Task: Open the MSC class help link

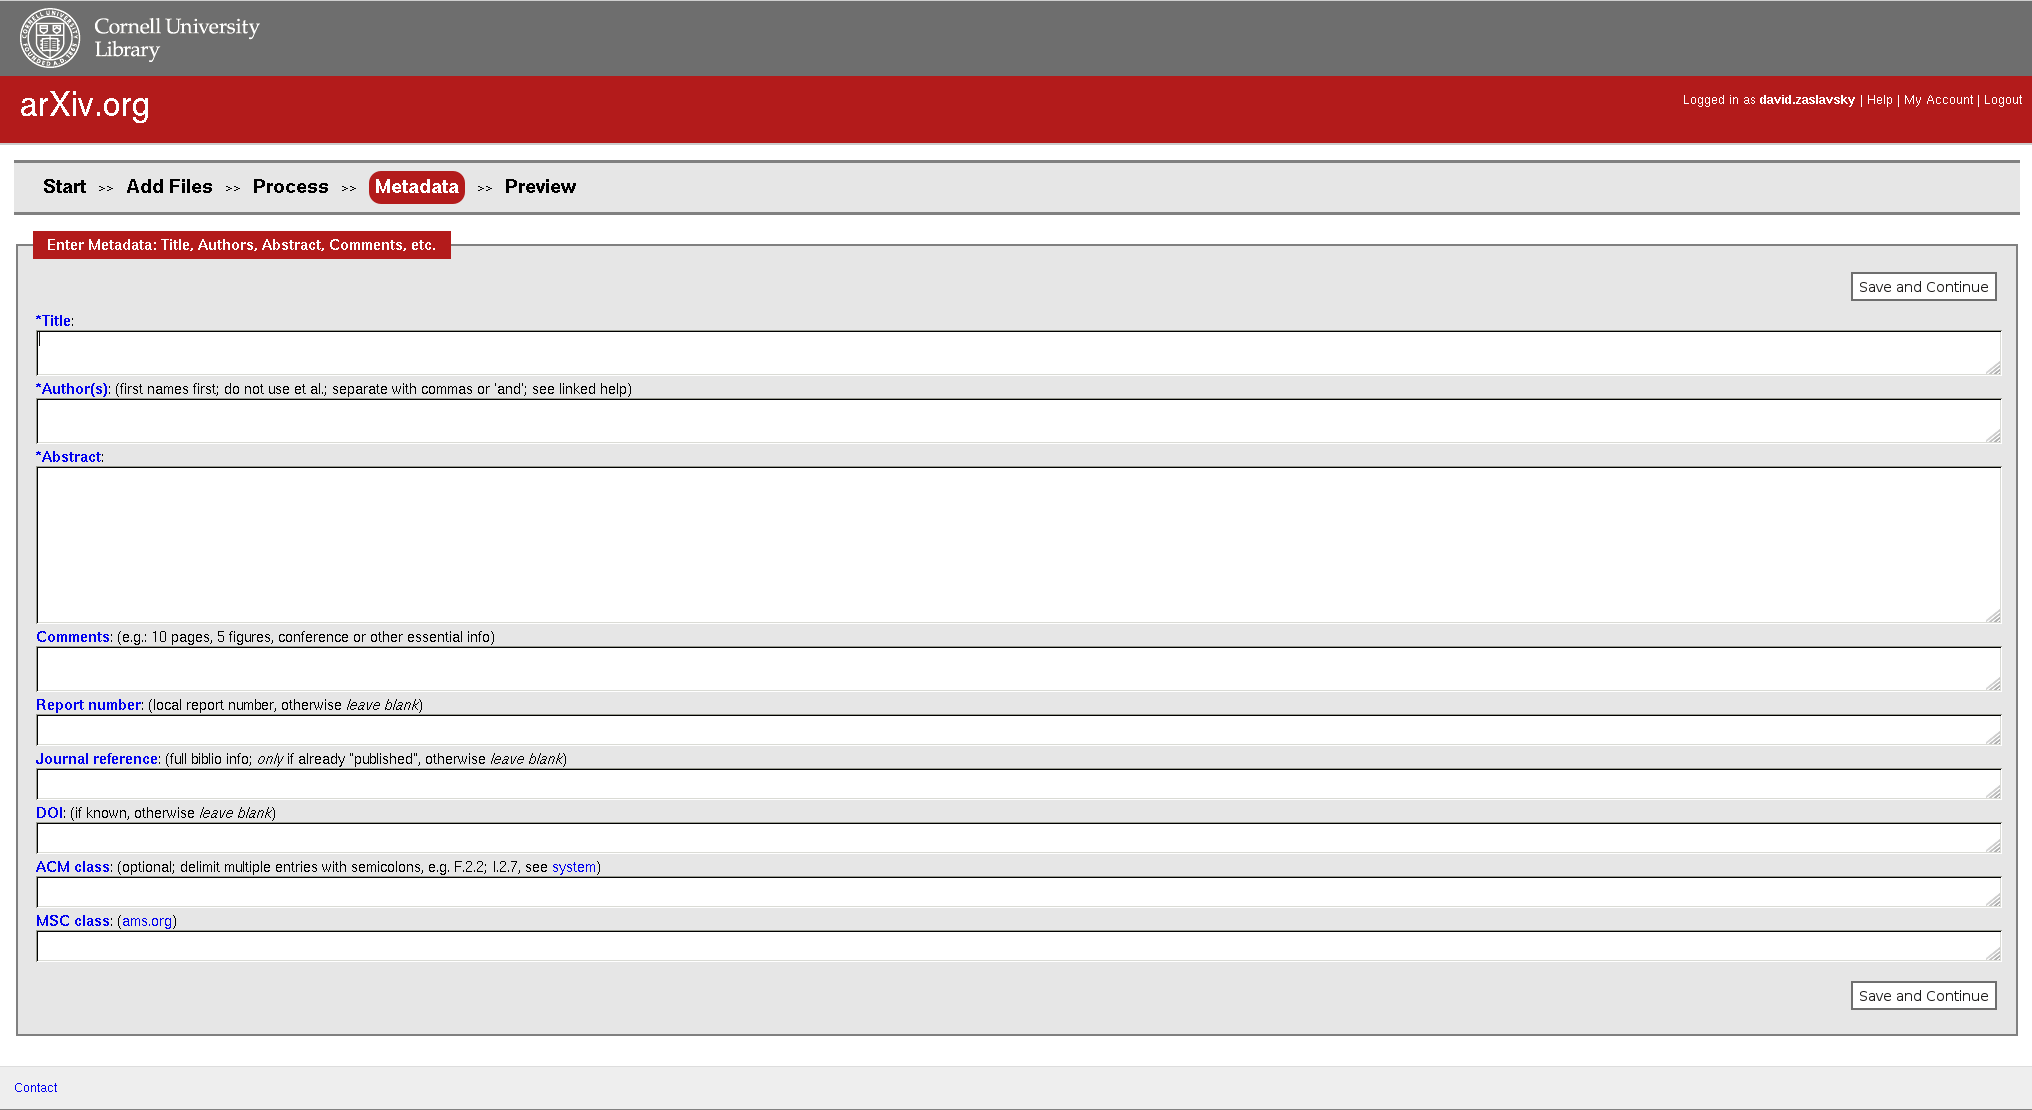Action: (73, 921)
